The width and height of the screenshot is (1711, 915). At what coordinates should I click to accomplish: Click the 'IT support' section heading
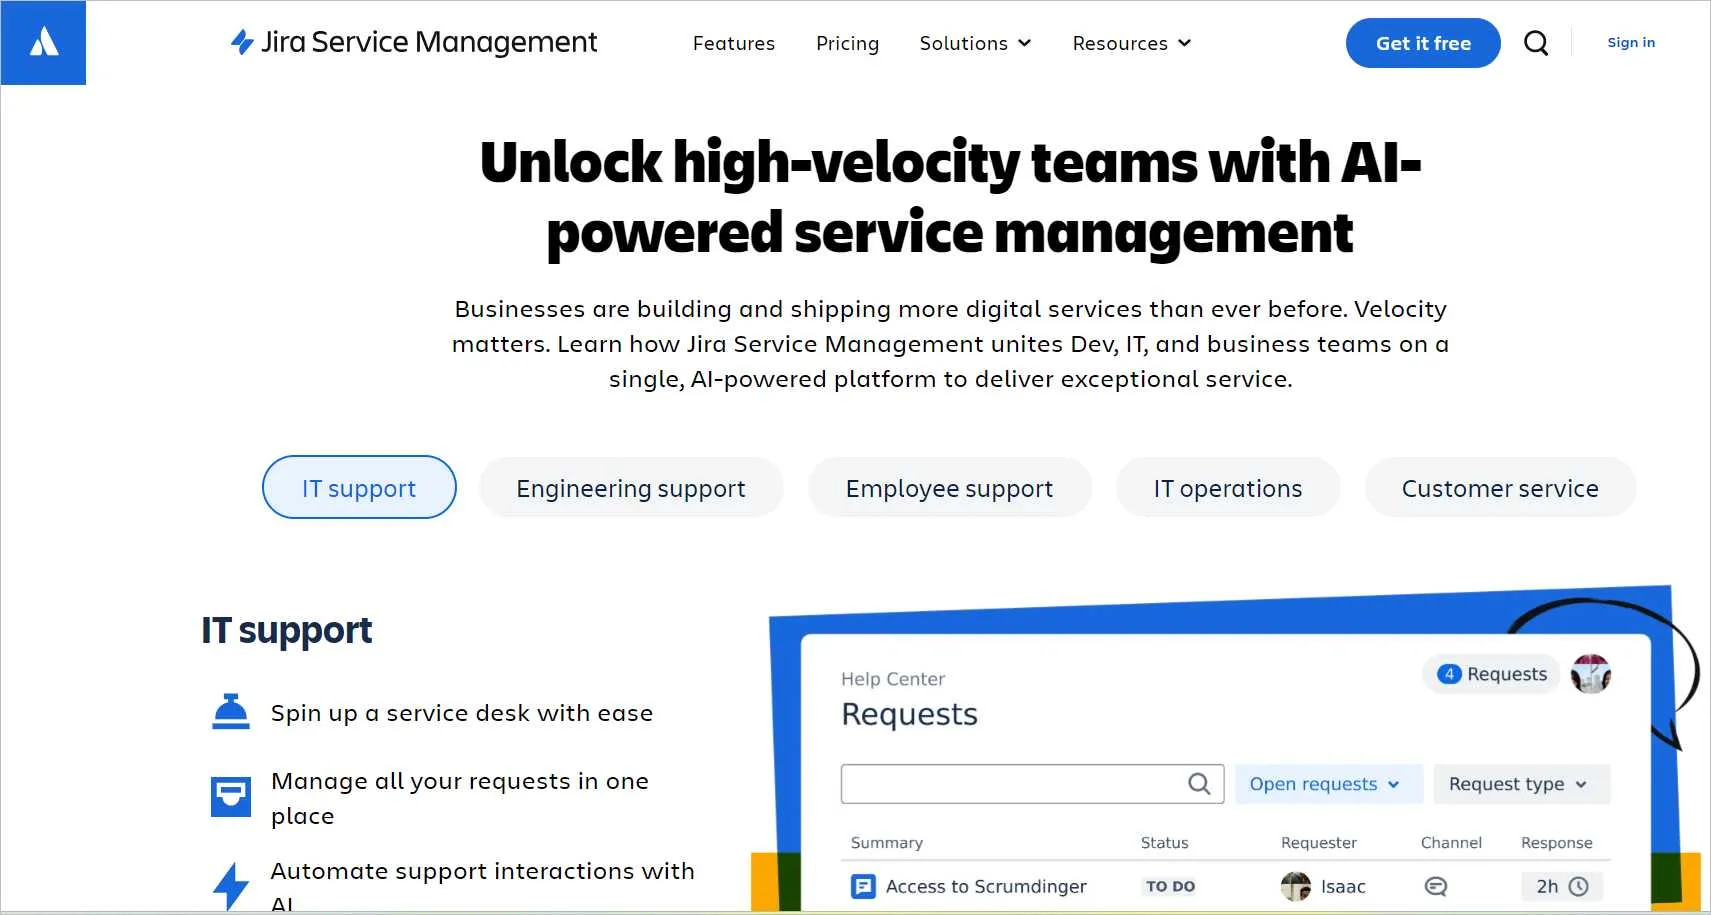[286, 631]
